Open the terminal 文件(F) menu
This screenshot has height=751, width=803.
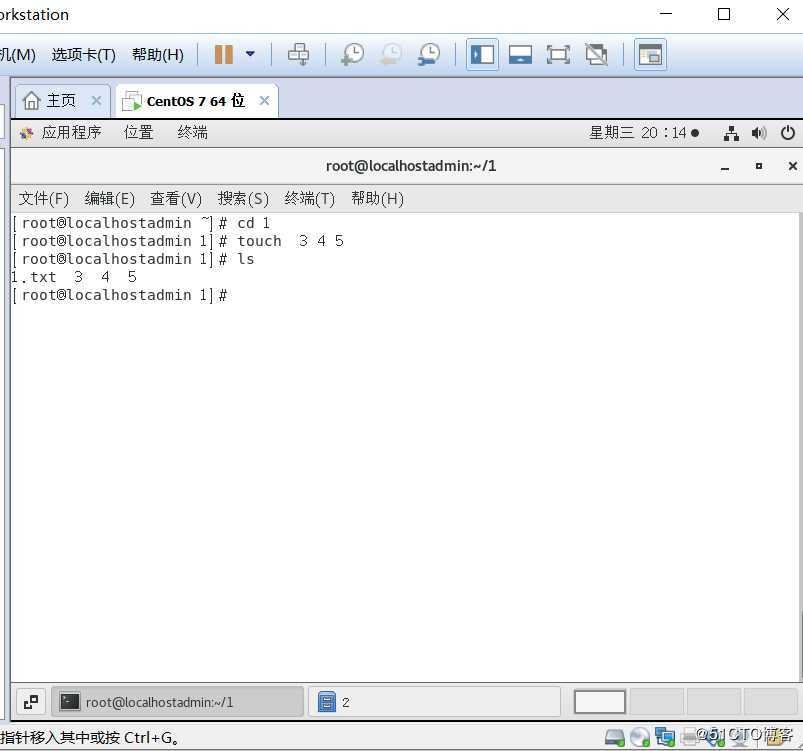tap(44, 198)
